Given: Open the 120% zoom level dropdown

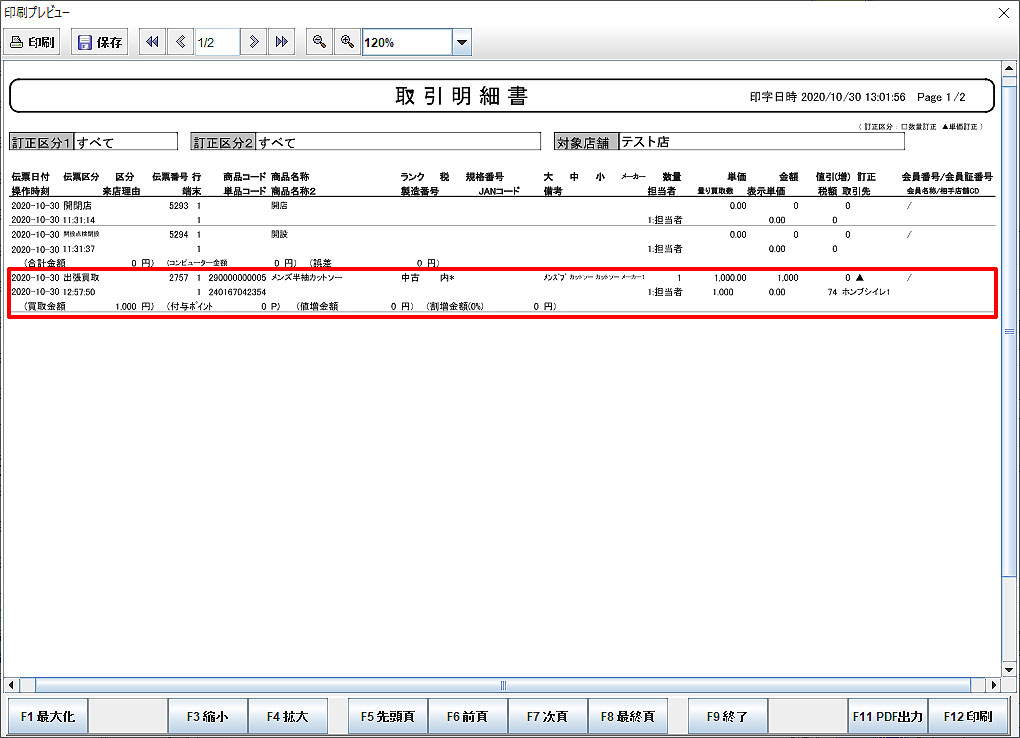Looking at the screenshot, I should coord(461,43).
